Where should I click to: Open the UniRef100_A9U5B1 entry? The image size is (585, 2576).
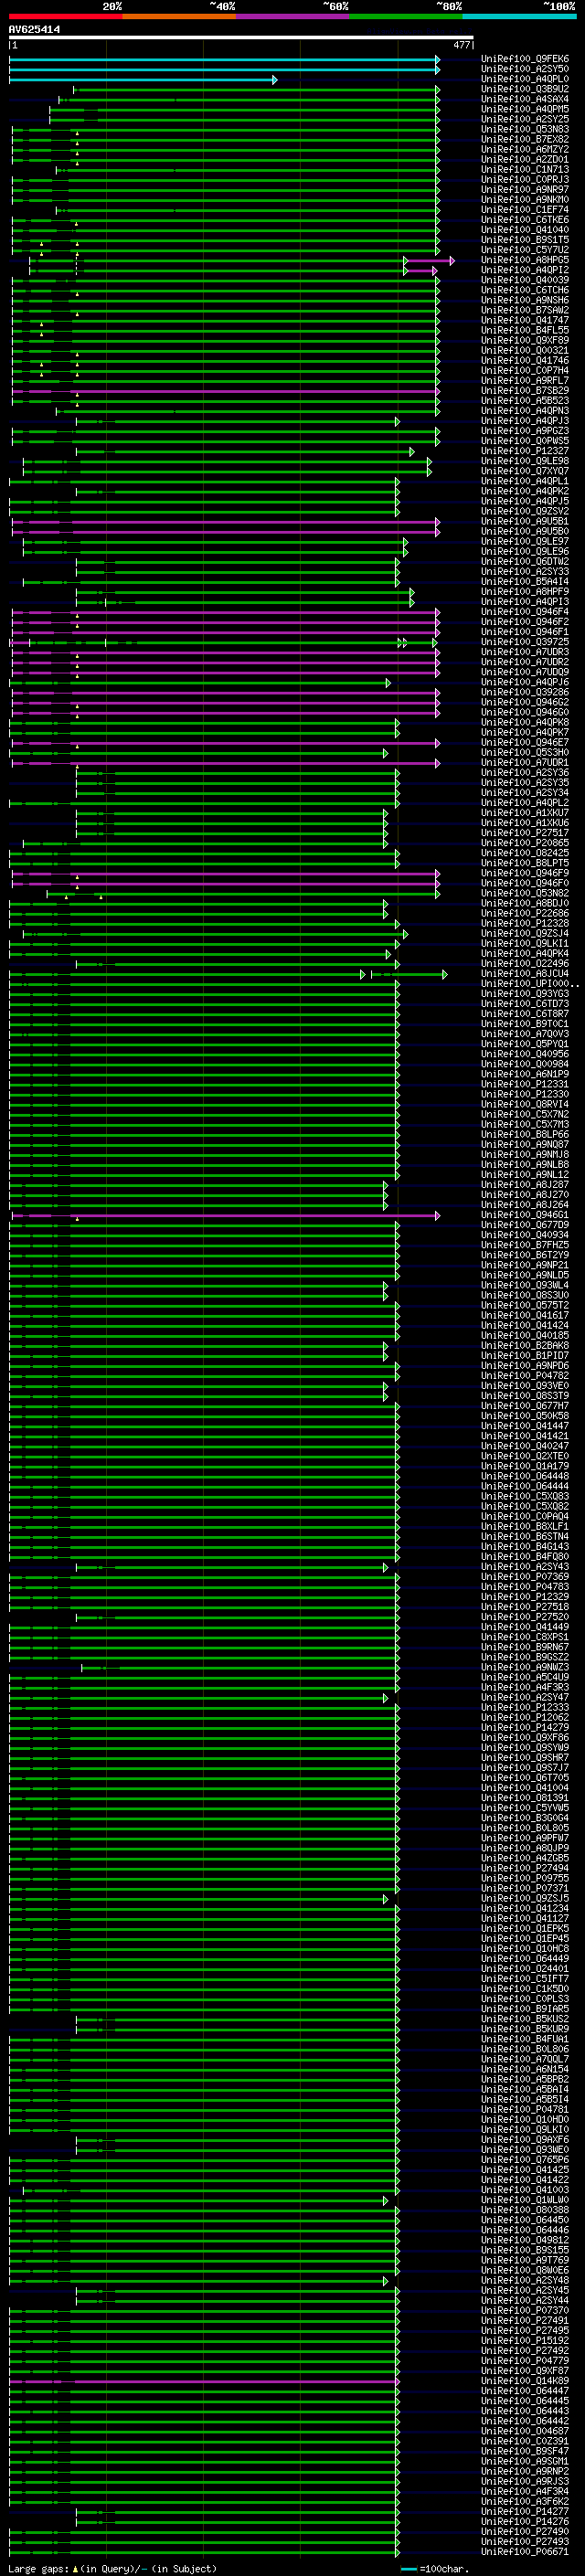[524, 521]
